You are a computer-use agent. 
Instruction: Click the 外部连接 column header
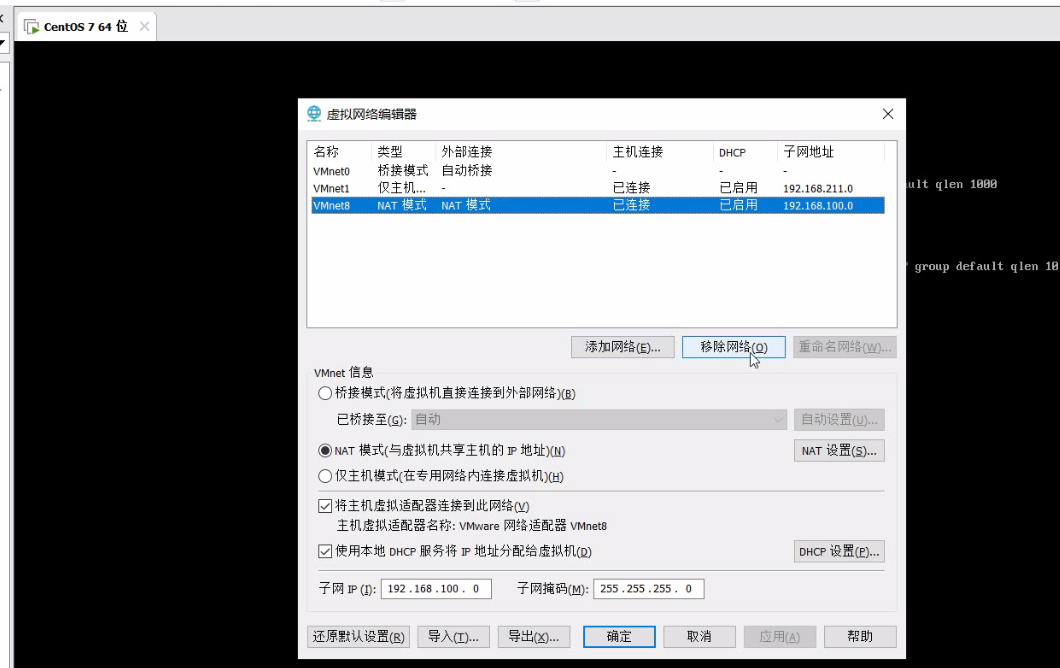pos(521,152)
